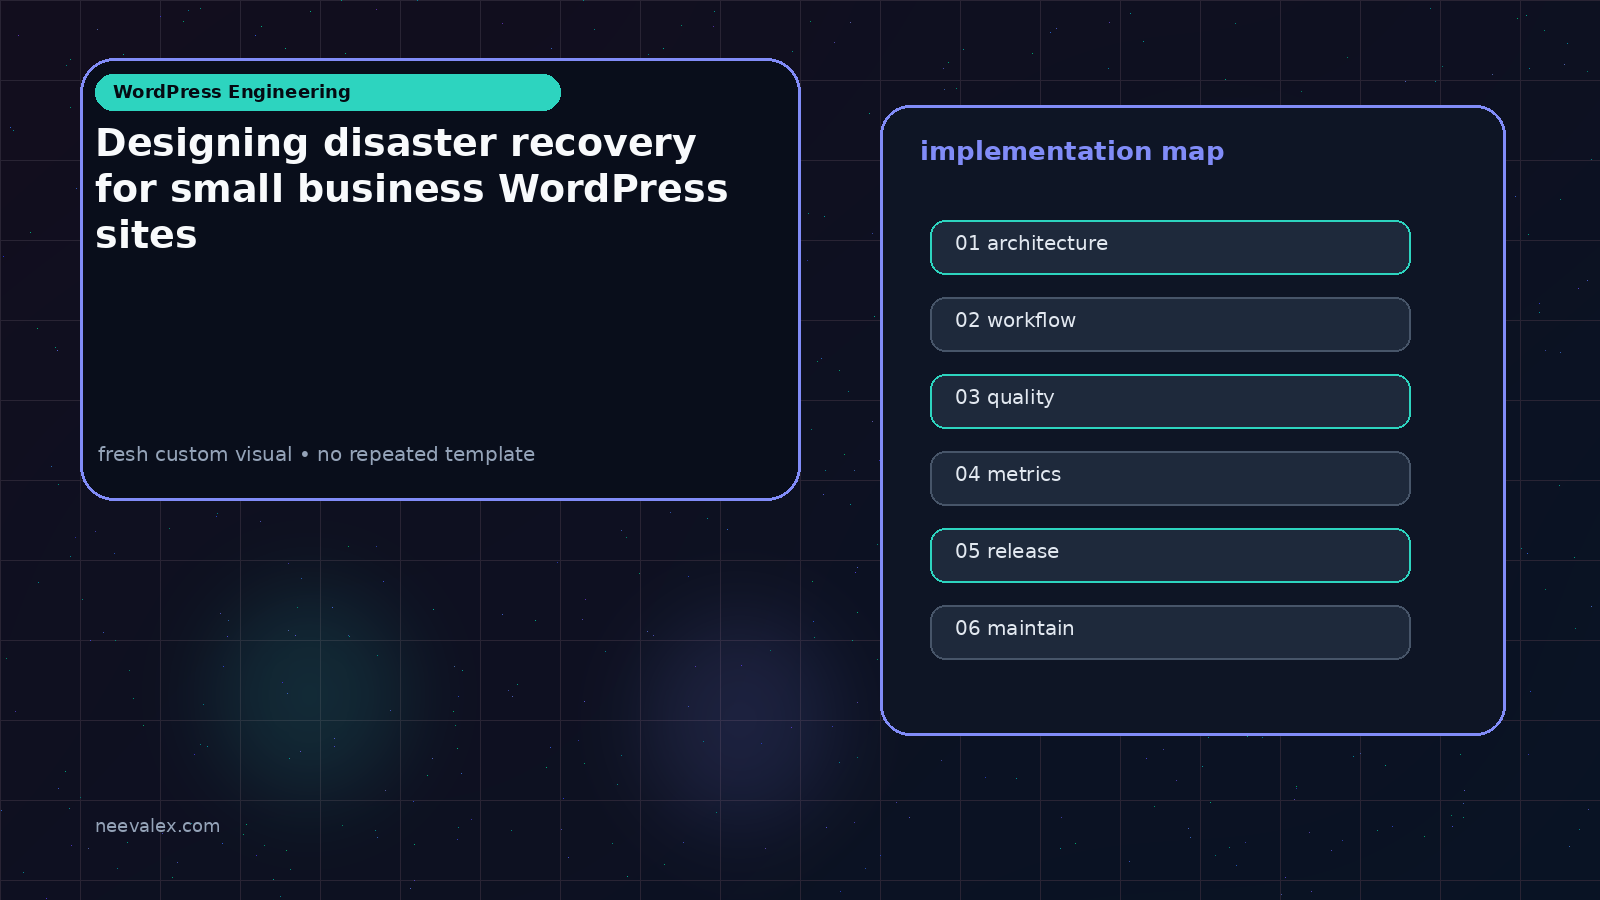Open the neevalex.com link

[157, 826]
